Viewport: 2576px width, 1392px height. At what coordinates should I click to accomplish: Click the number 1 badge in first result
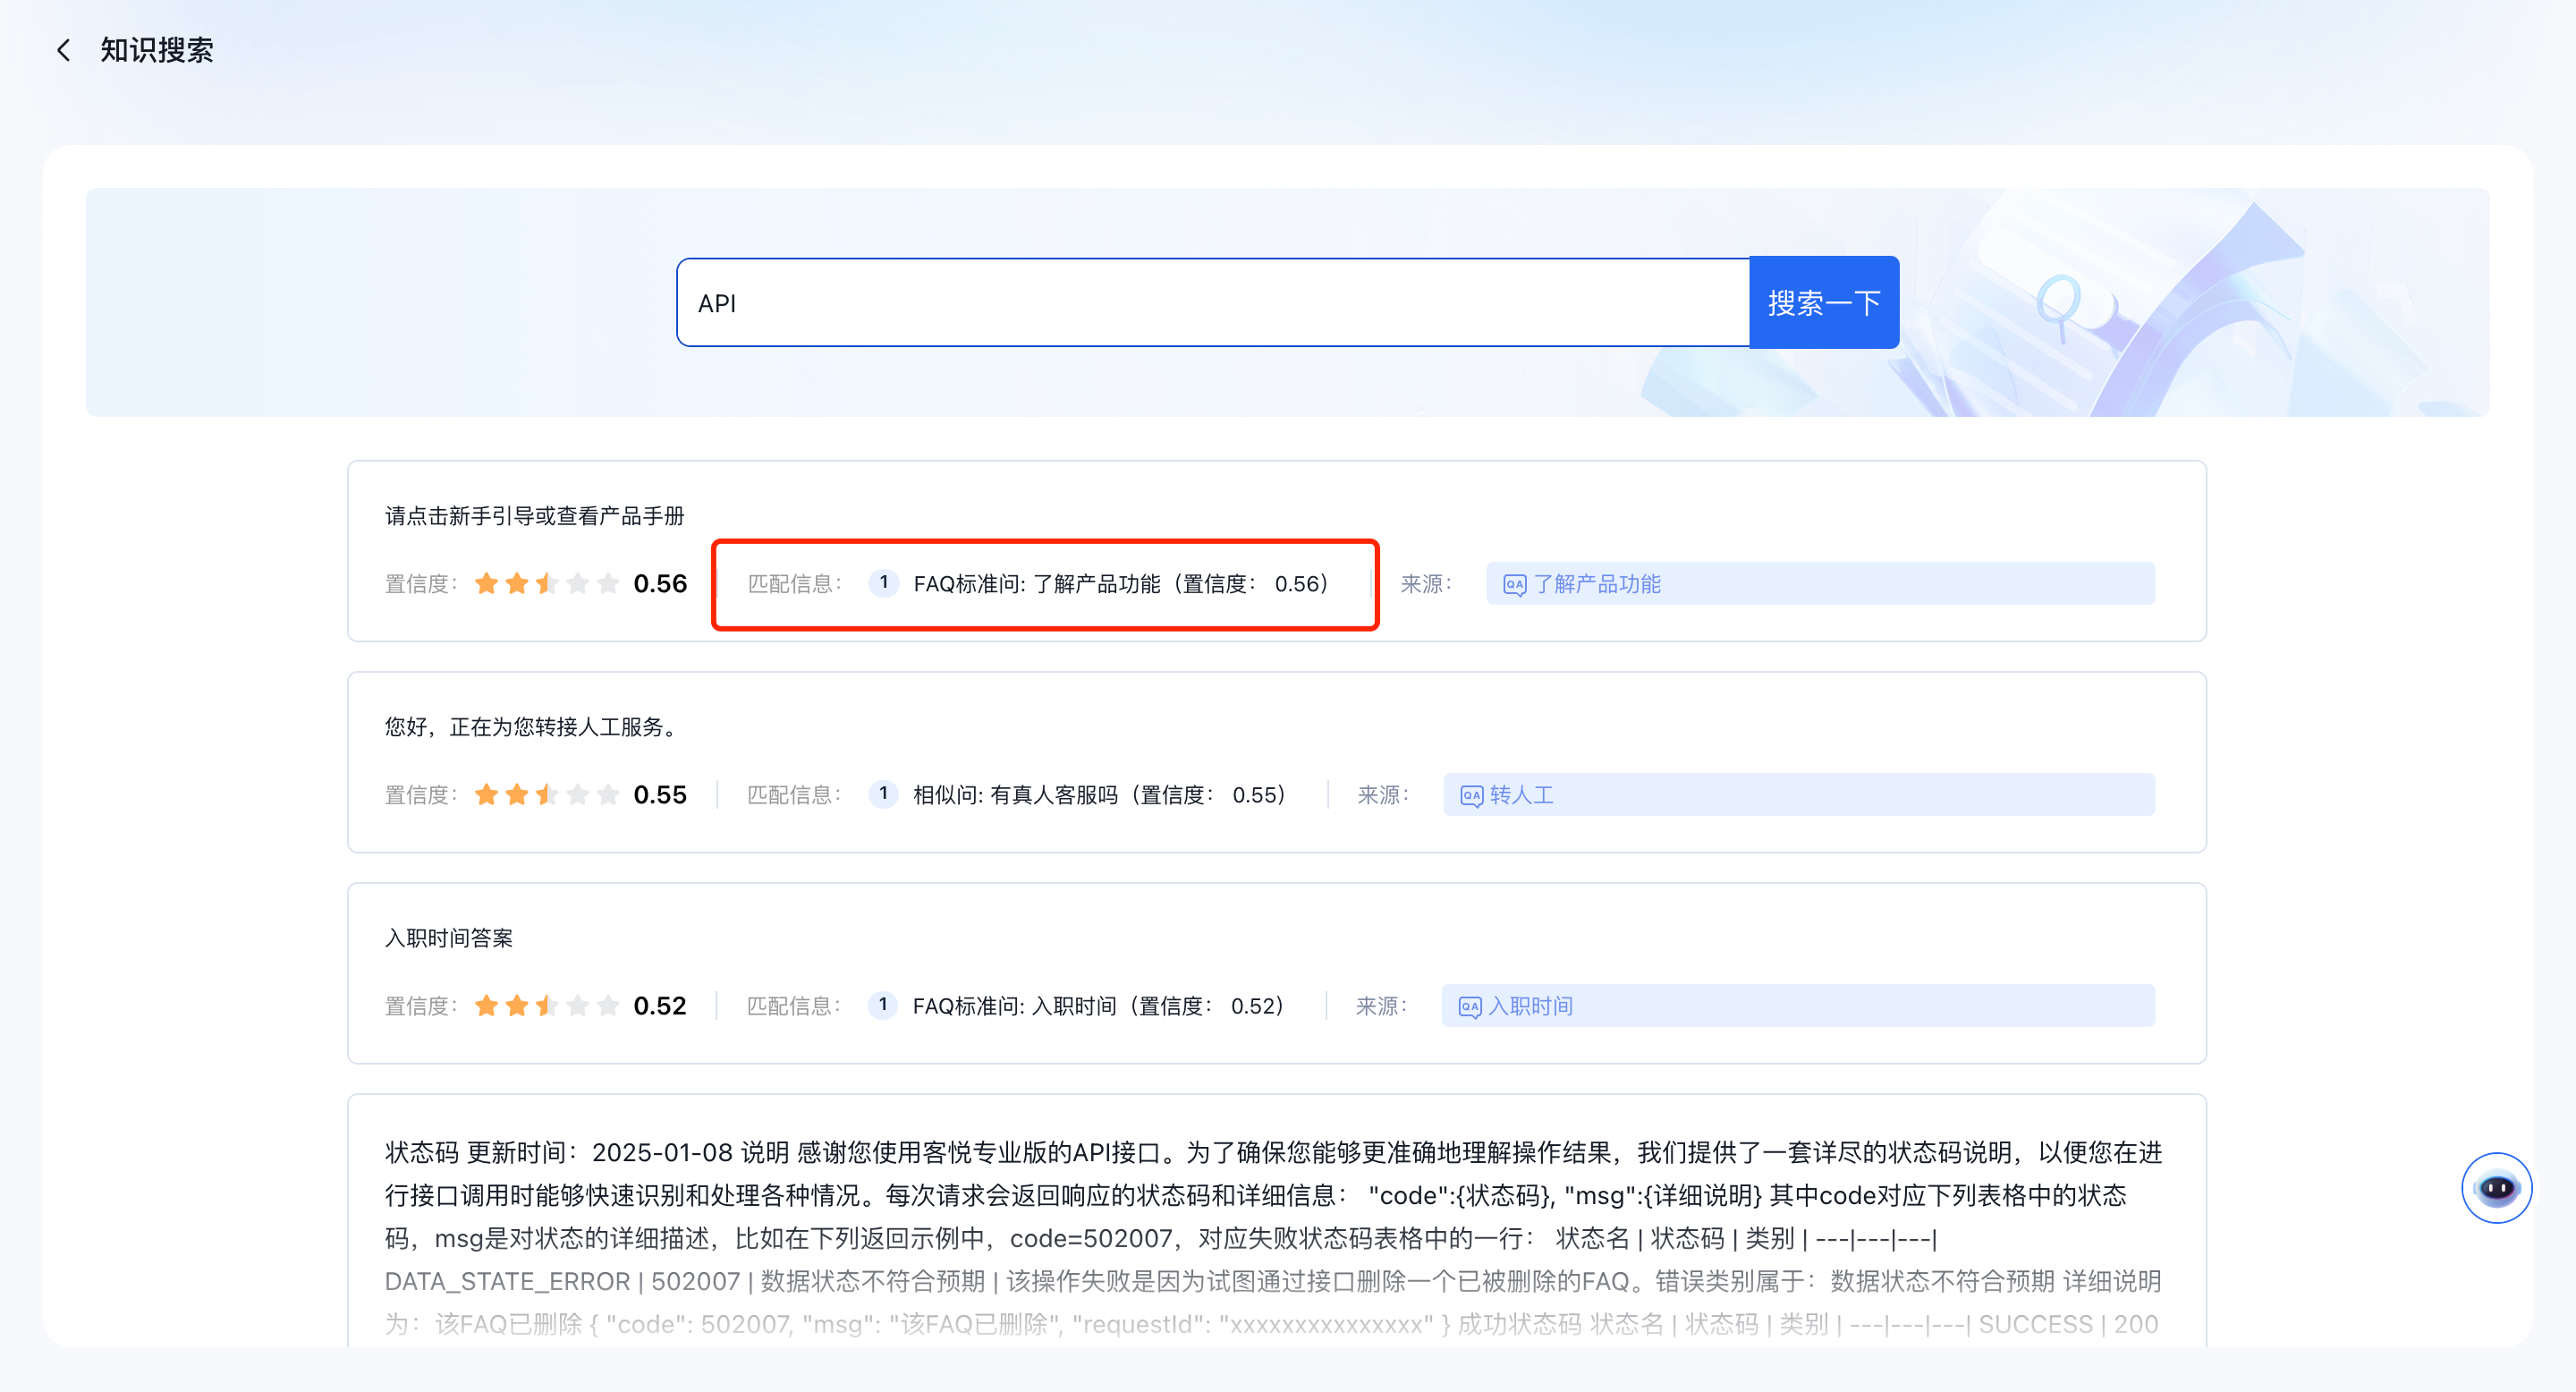click(883, 583)
